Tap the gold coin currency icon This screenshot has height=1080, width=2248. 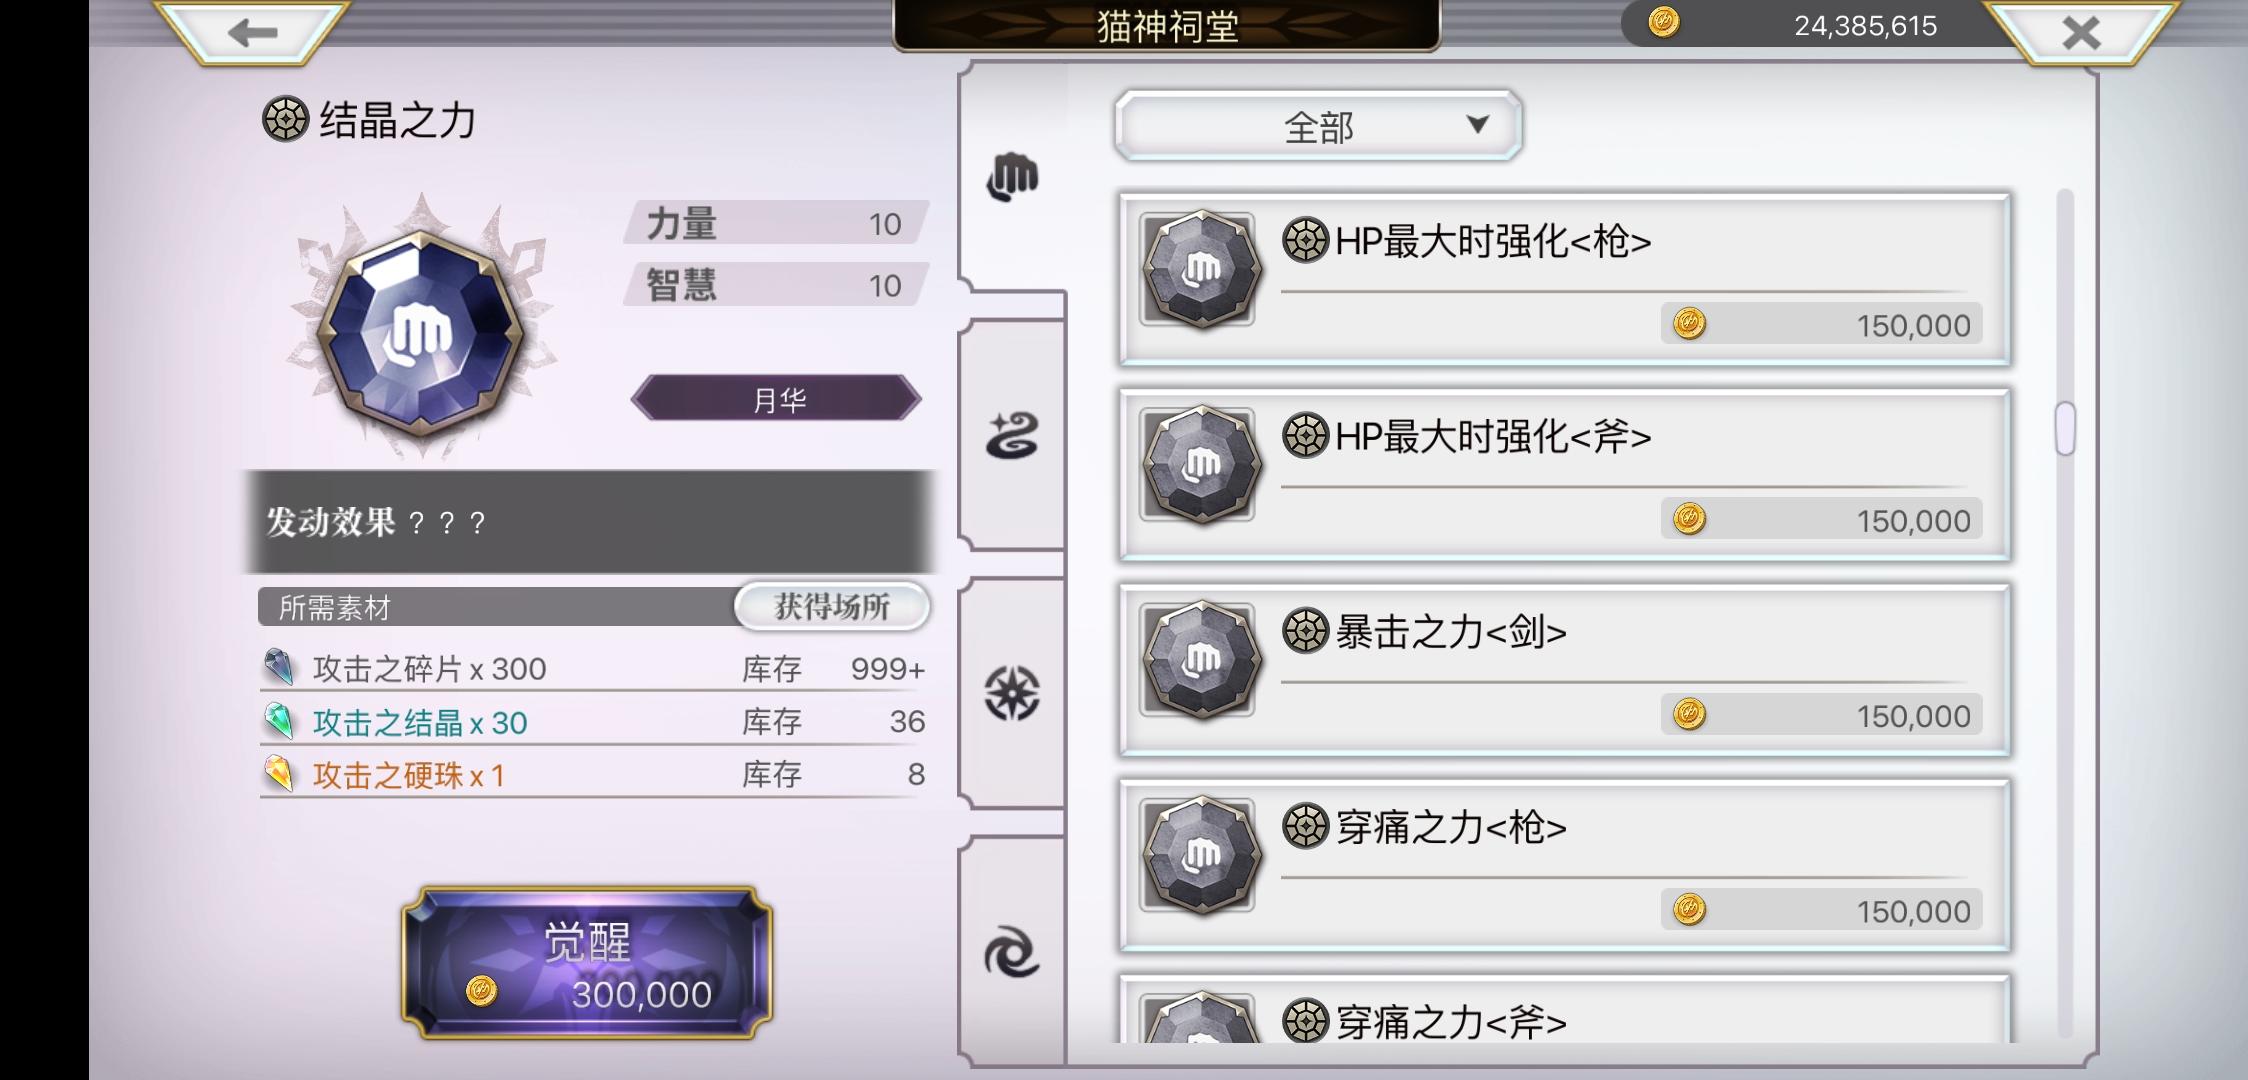click(1663, 22)
